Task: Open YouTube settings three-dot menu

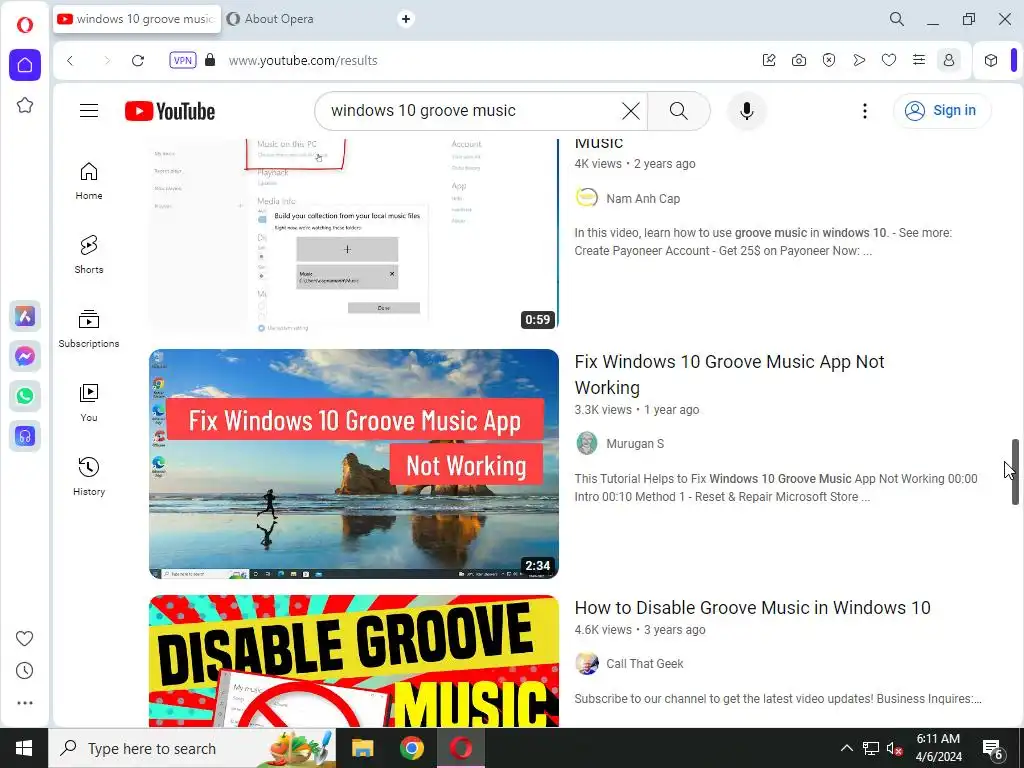Action: [x=865, y=111]
